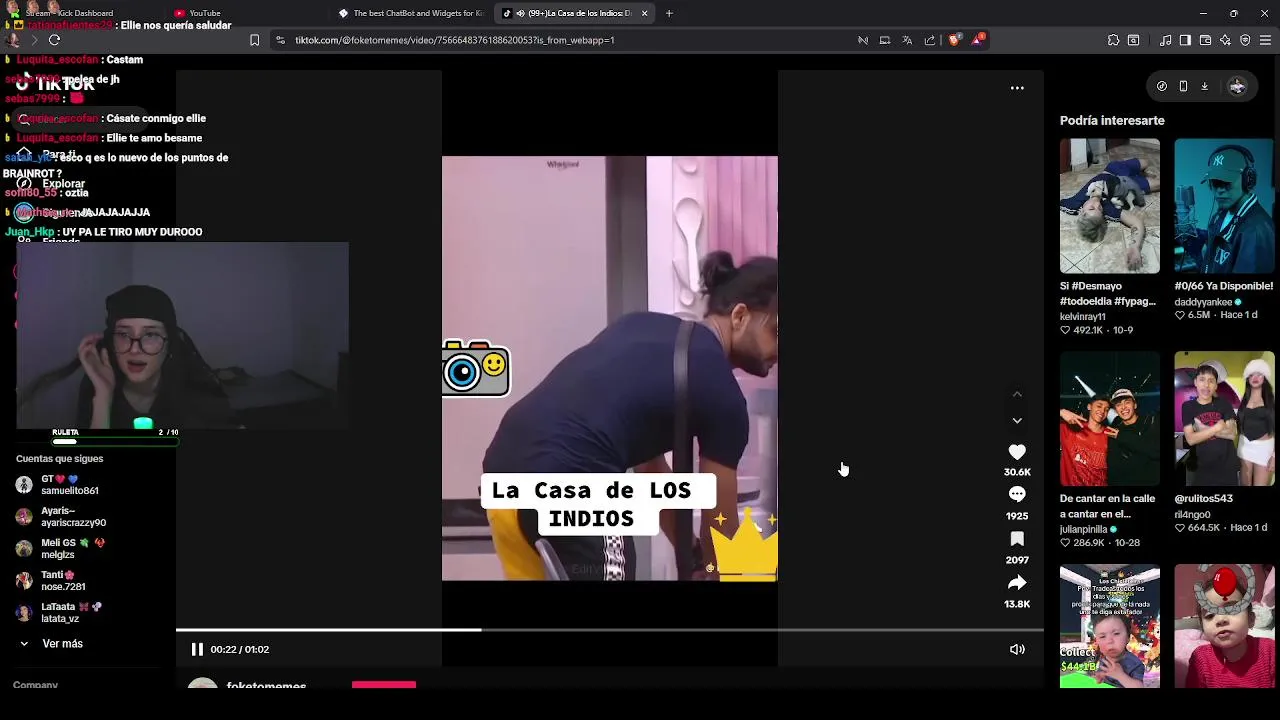View site information icon beside URL
This screenshot has height=720, width=1280.
(280, 40)
